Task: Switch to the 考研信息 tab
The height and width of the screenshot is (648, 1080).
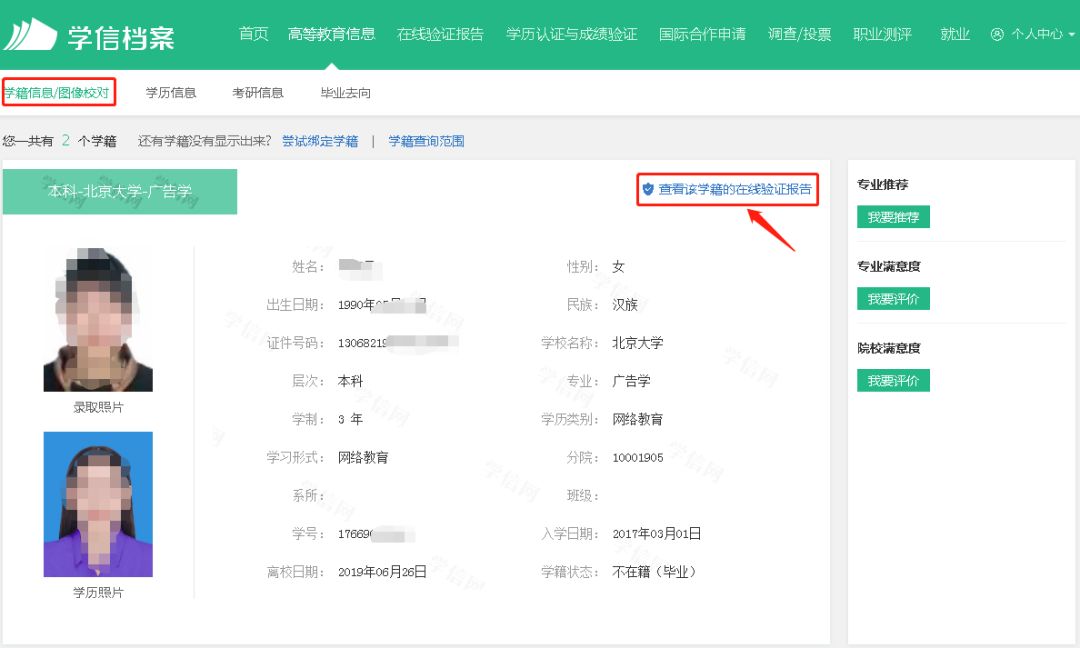Action: tap(258, 92)
